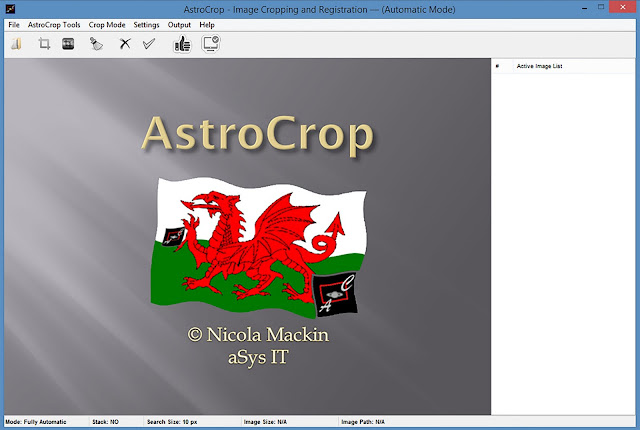640x430 pixels.
Task: Click 'Image Size: N/A' status entry
Action: pyautogui.click(x=265, y=422)
